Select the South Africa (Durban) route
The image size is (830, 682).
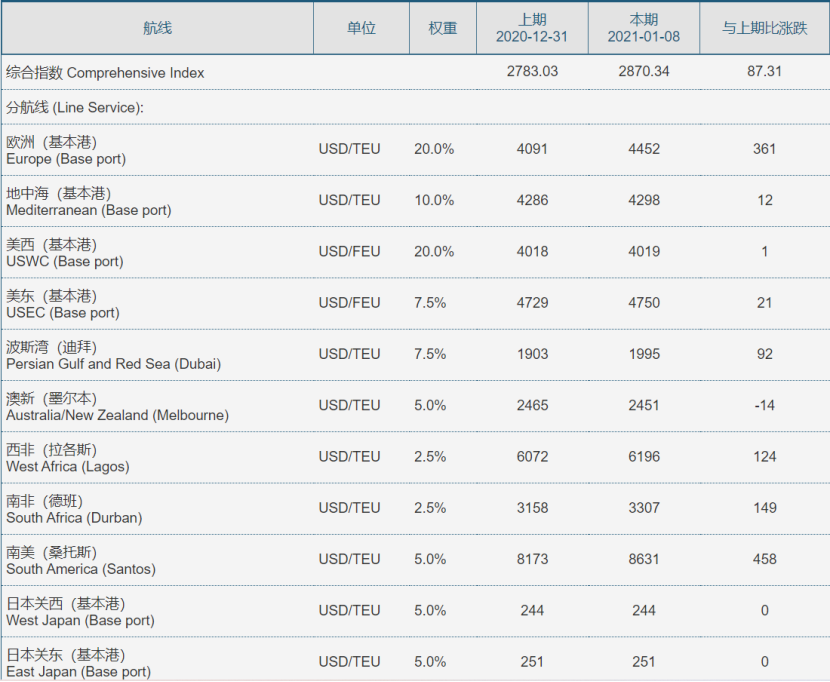(x=74, y=509)
